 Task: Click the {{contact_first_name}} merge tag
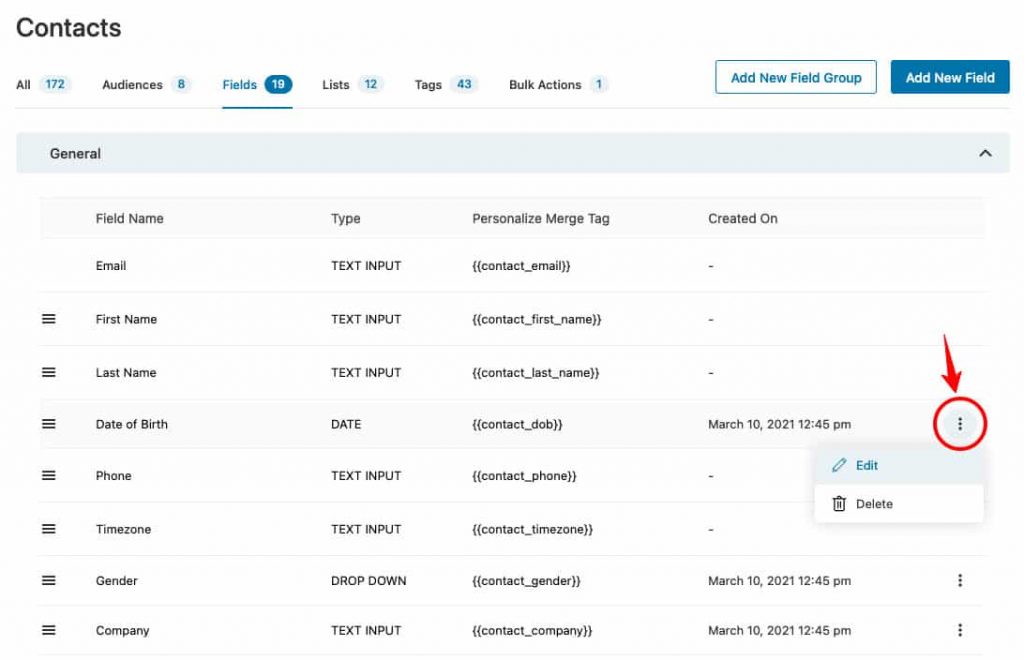(x=537, y=319)
